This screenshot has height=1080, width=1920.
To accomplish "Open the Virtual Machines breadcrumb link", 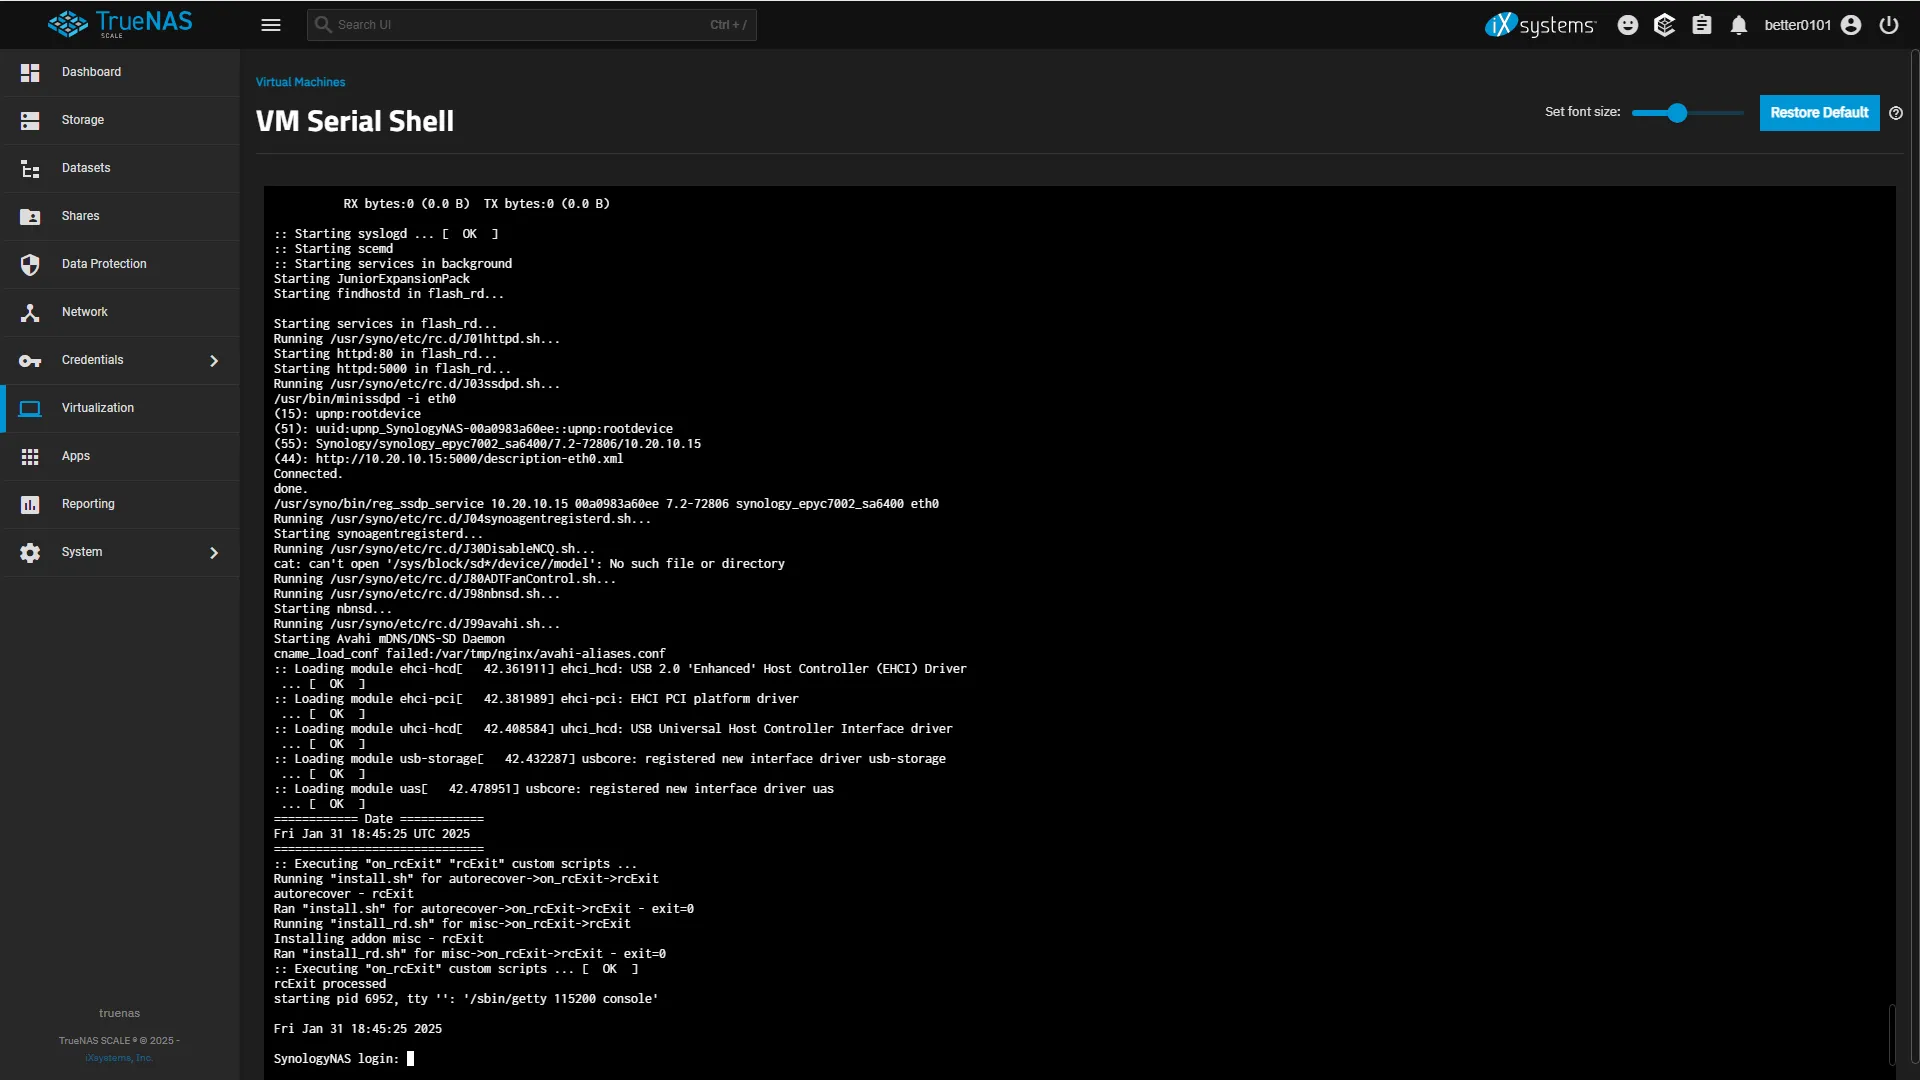I will pos(300,82).
